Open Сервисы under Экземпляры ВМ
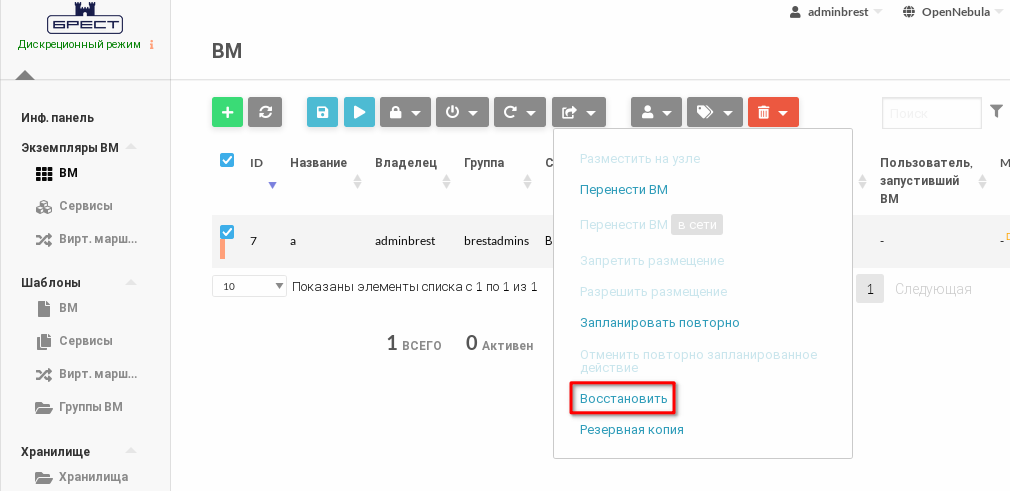The image size is (1010, 491). point(85,206)
